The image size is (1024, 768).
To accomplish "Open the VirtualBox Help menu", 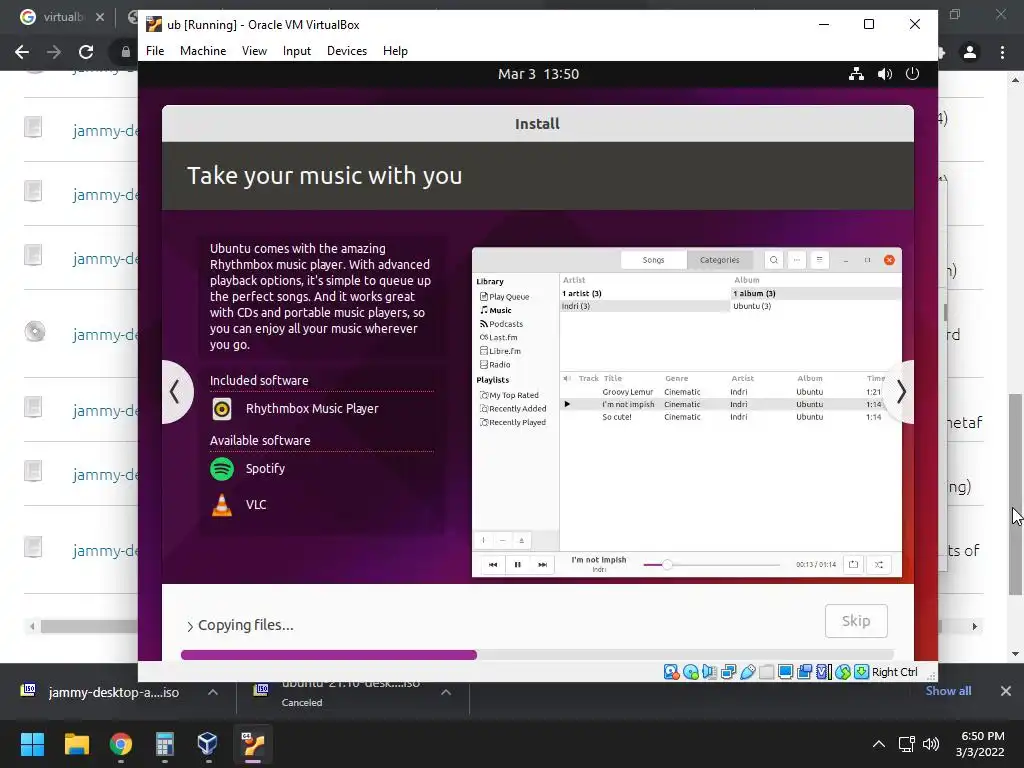I will coord(395,51).
